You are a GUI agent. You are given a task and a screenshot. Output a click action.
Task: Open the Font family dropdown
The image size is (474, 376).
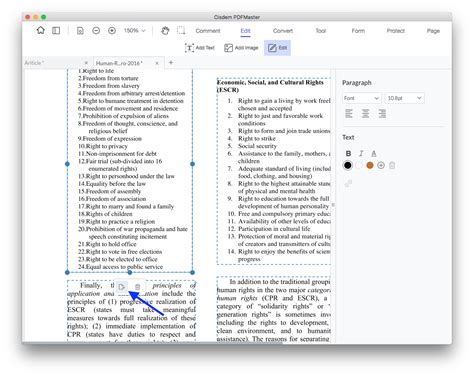coord(361,98)
